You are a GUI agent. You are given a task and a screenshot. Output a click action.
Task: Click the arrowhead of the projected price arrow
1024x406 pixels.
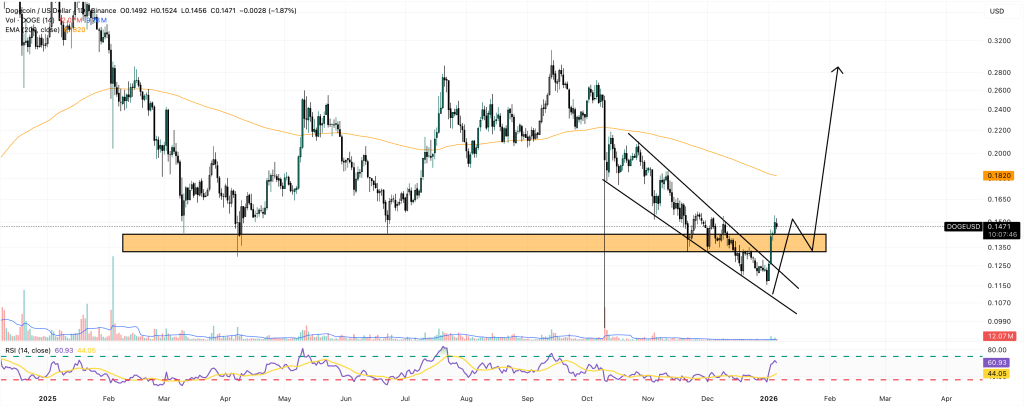(x=840, y=69)
